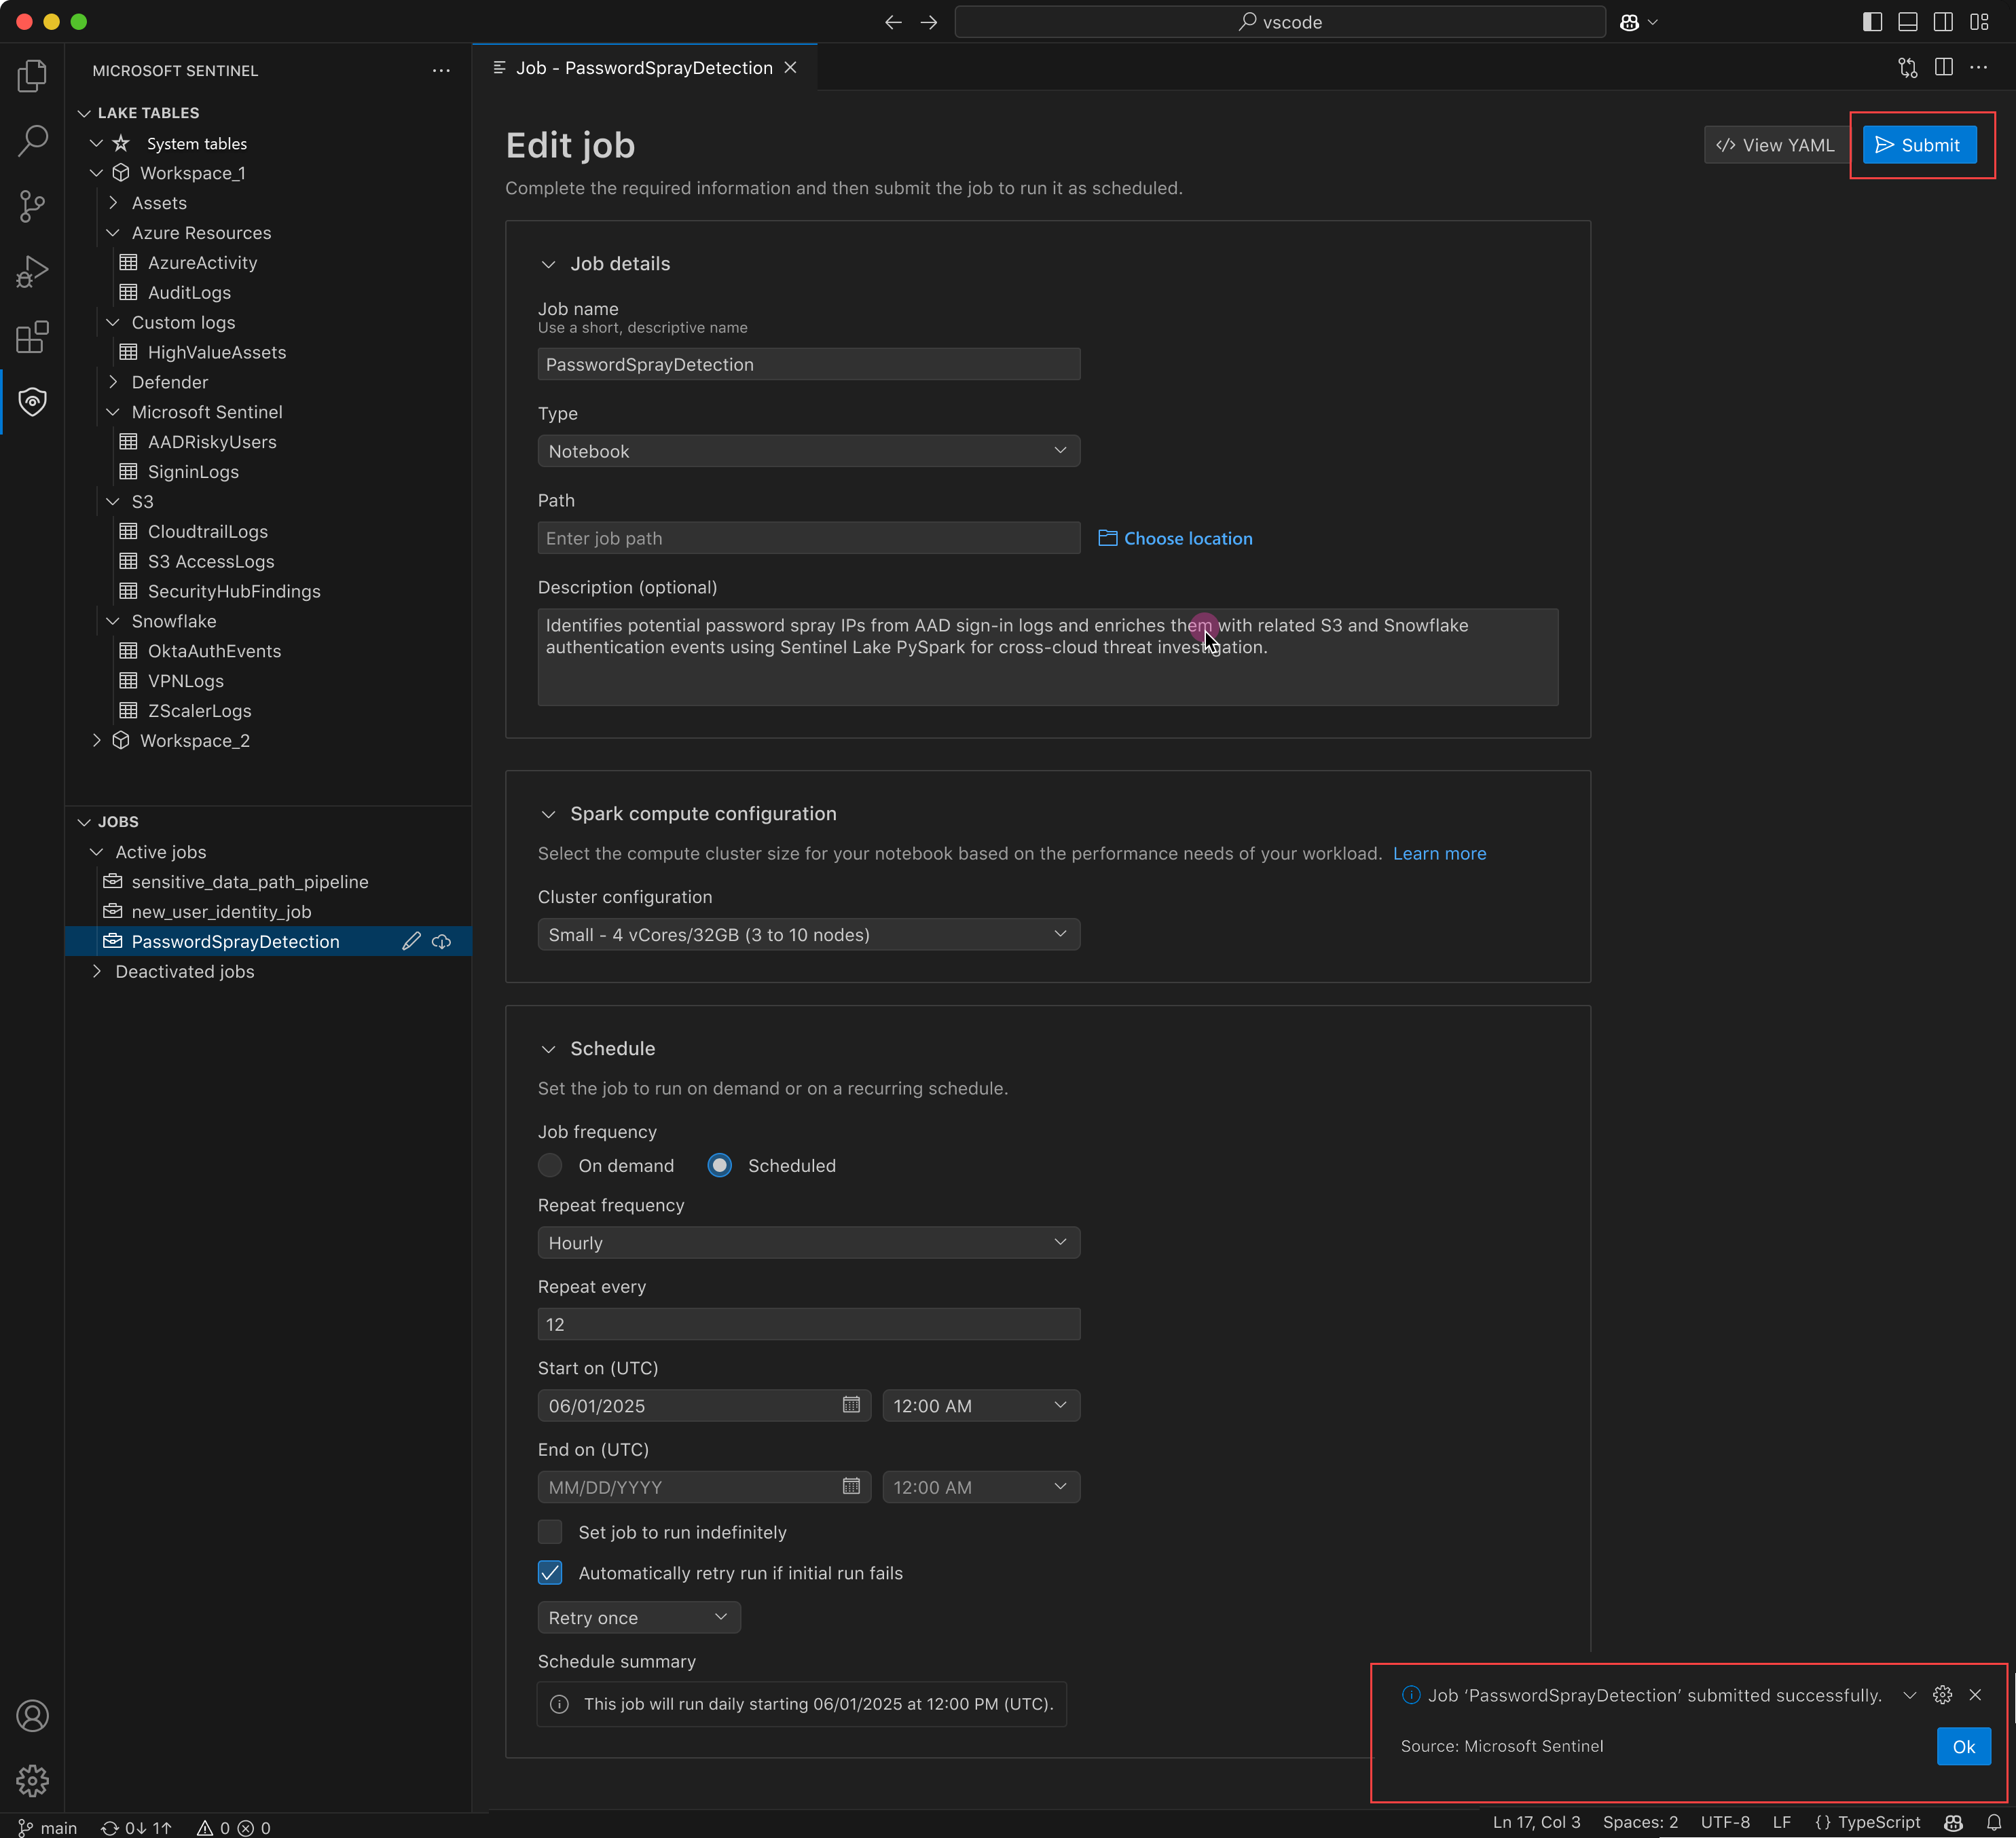Select the sensitive_data_path_pipeline job item
The image size is (2016, 1838).
[250, 882]
